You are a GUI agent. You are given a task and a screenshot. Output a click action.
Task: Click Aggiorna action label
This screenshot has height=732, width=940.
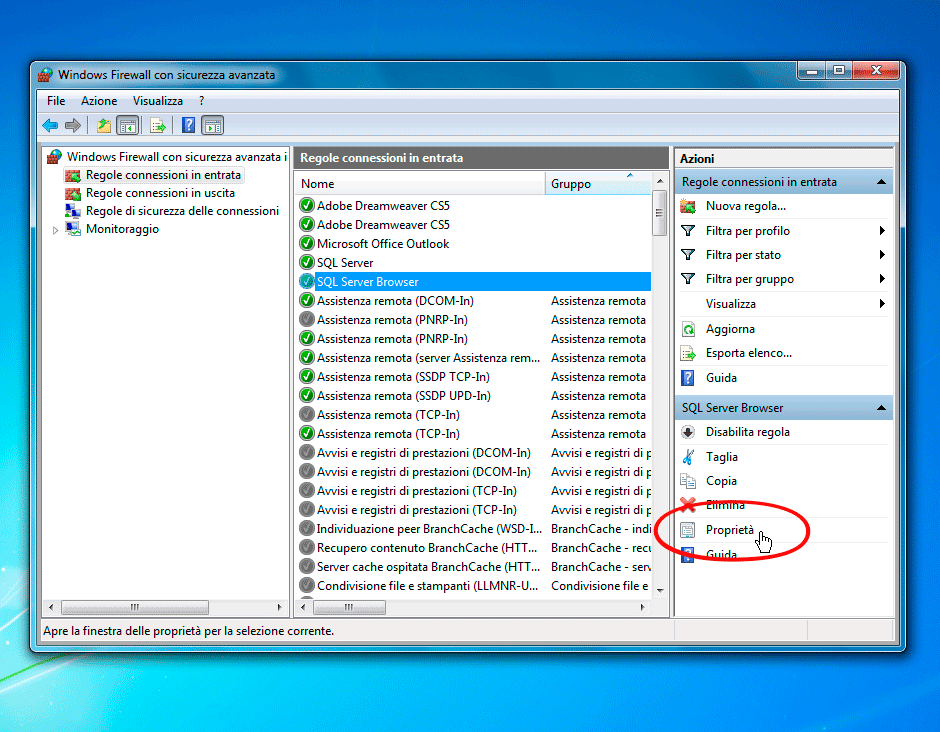730,329
